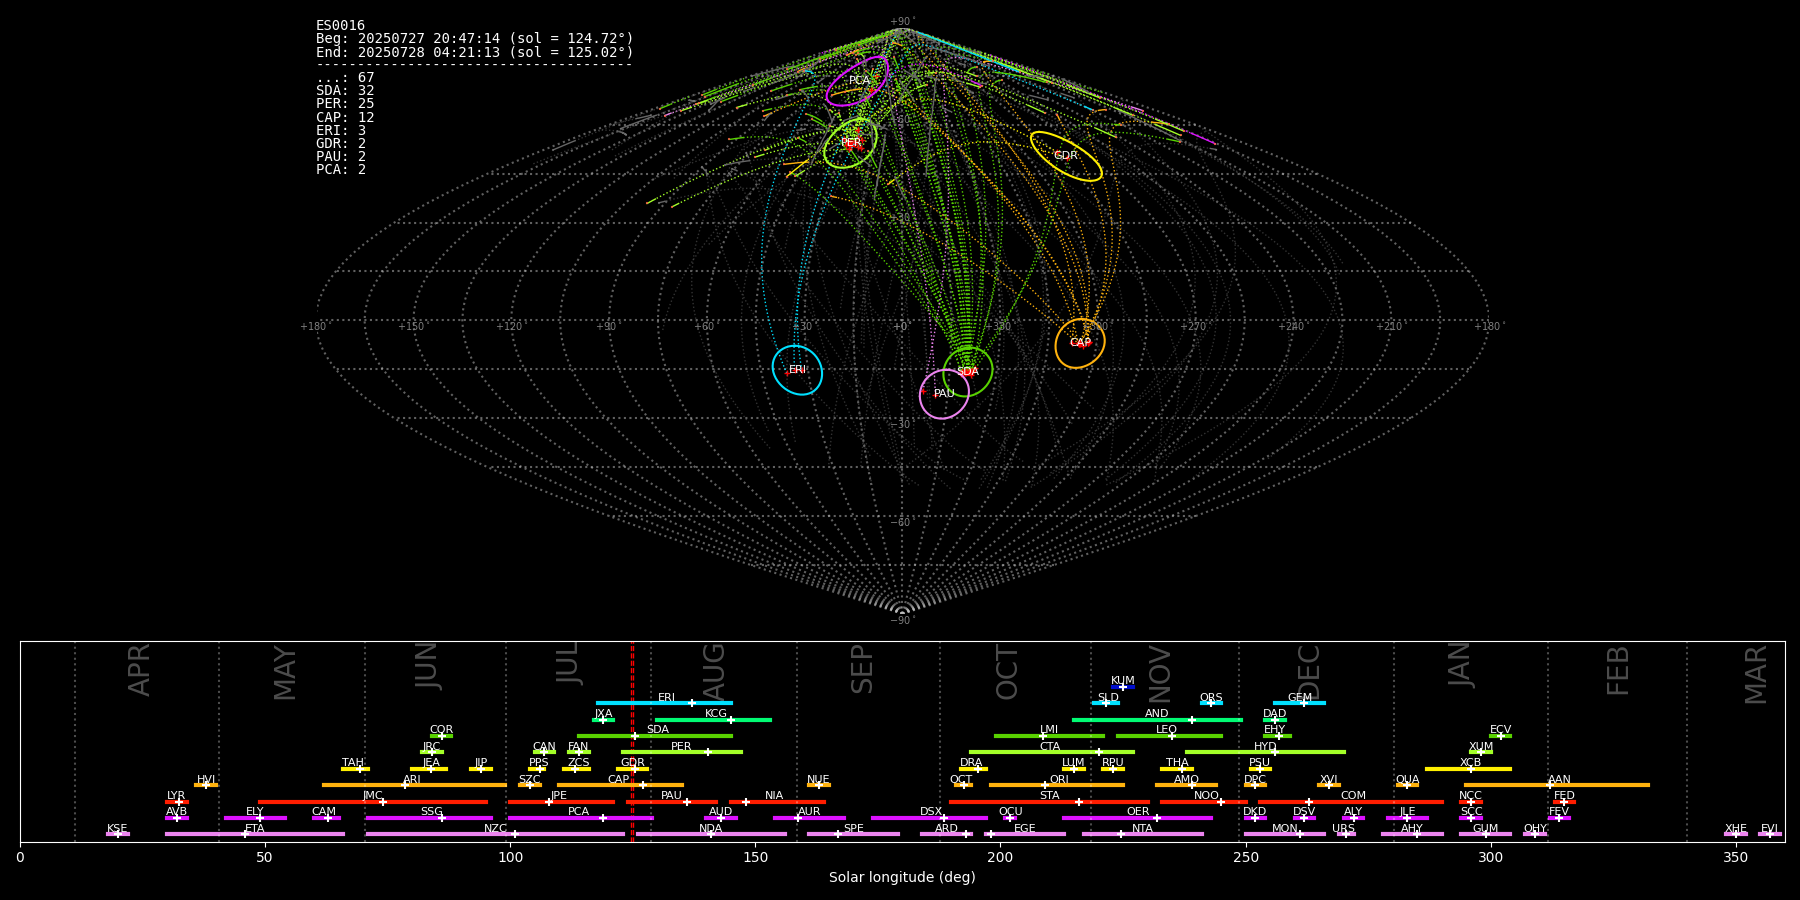The height and width of the screenshot is (900, 1800).
Task: Click the HYD shower bar in timeline
Action: pos(1265,752)
